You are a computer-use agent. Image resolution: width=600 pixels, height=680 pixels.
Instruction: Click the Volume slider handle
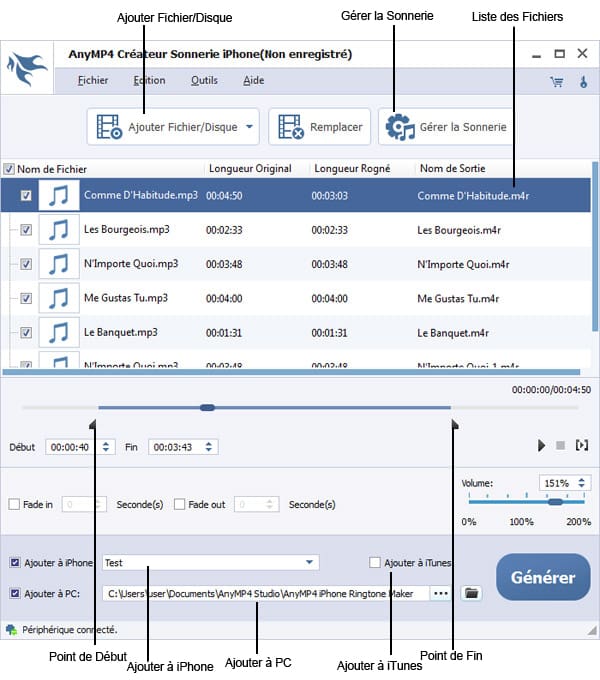[555, 502]
